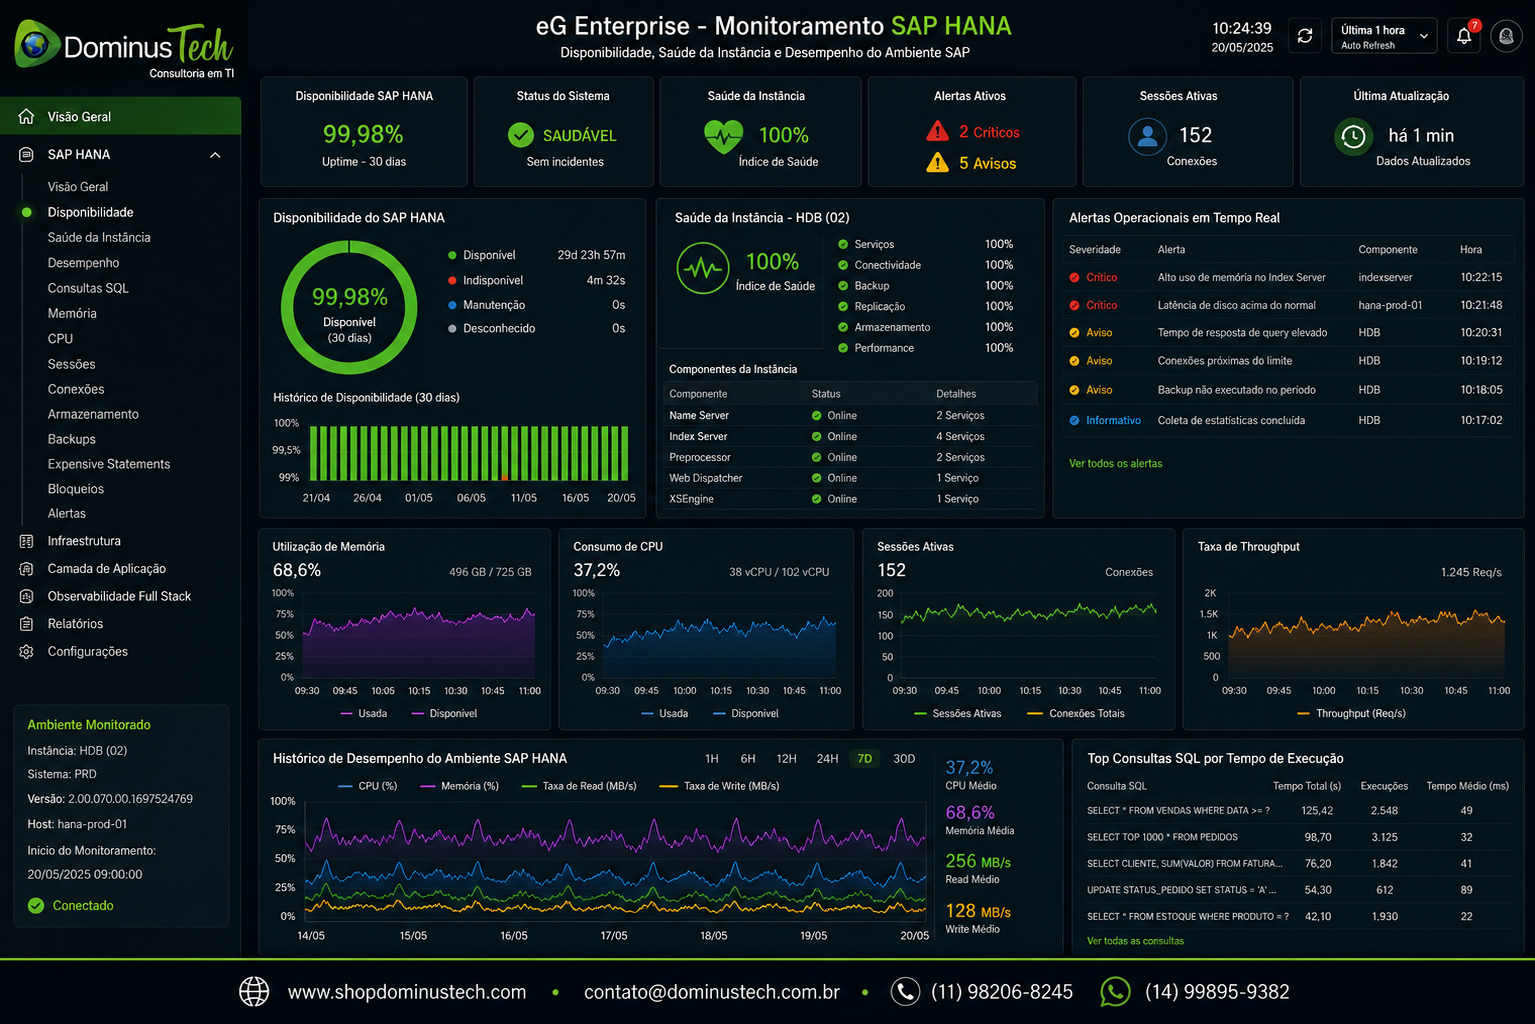Image resolution: width=1535 pixels, height=1024 pixels.
Task: Click contato@dominustech.com.br email link
Action: (x=712, y=992)
